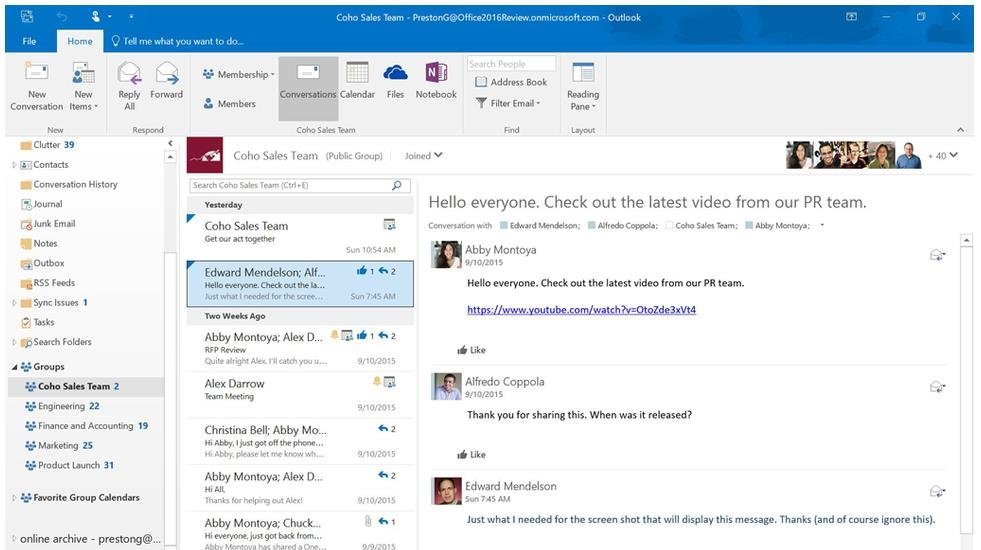Image resolution: width=981 pixels, height=550 pixels.
Task: Switch to the Home ribbon tab
Action: pos(80,41)
